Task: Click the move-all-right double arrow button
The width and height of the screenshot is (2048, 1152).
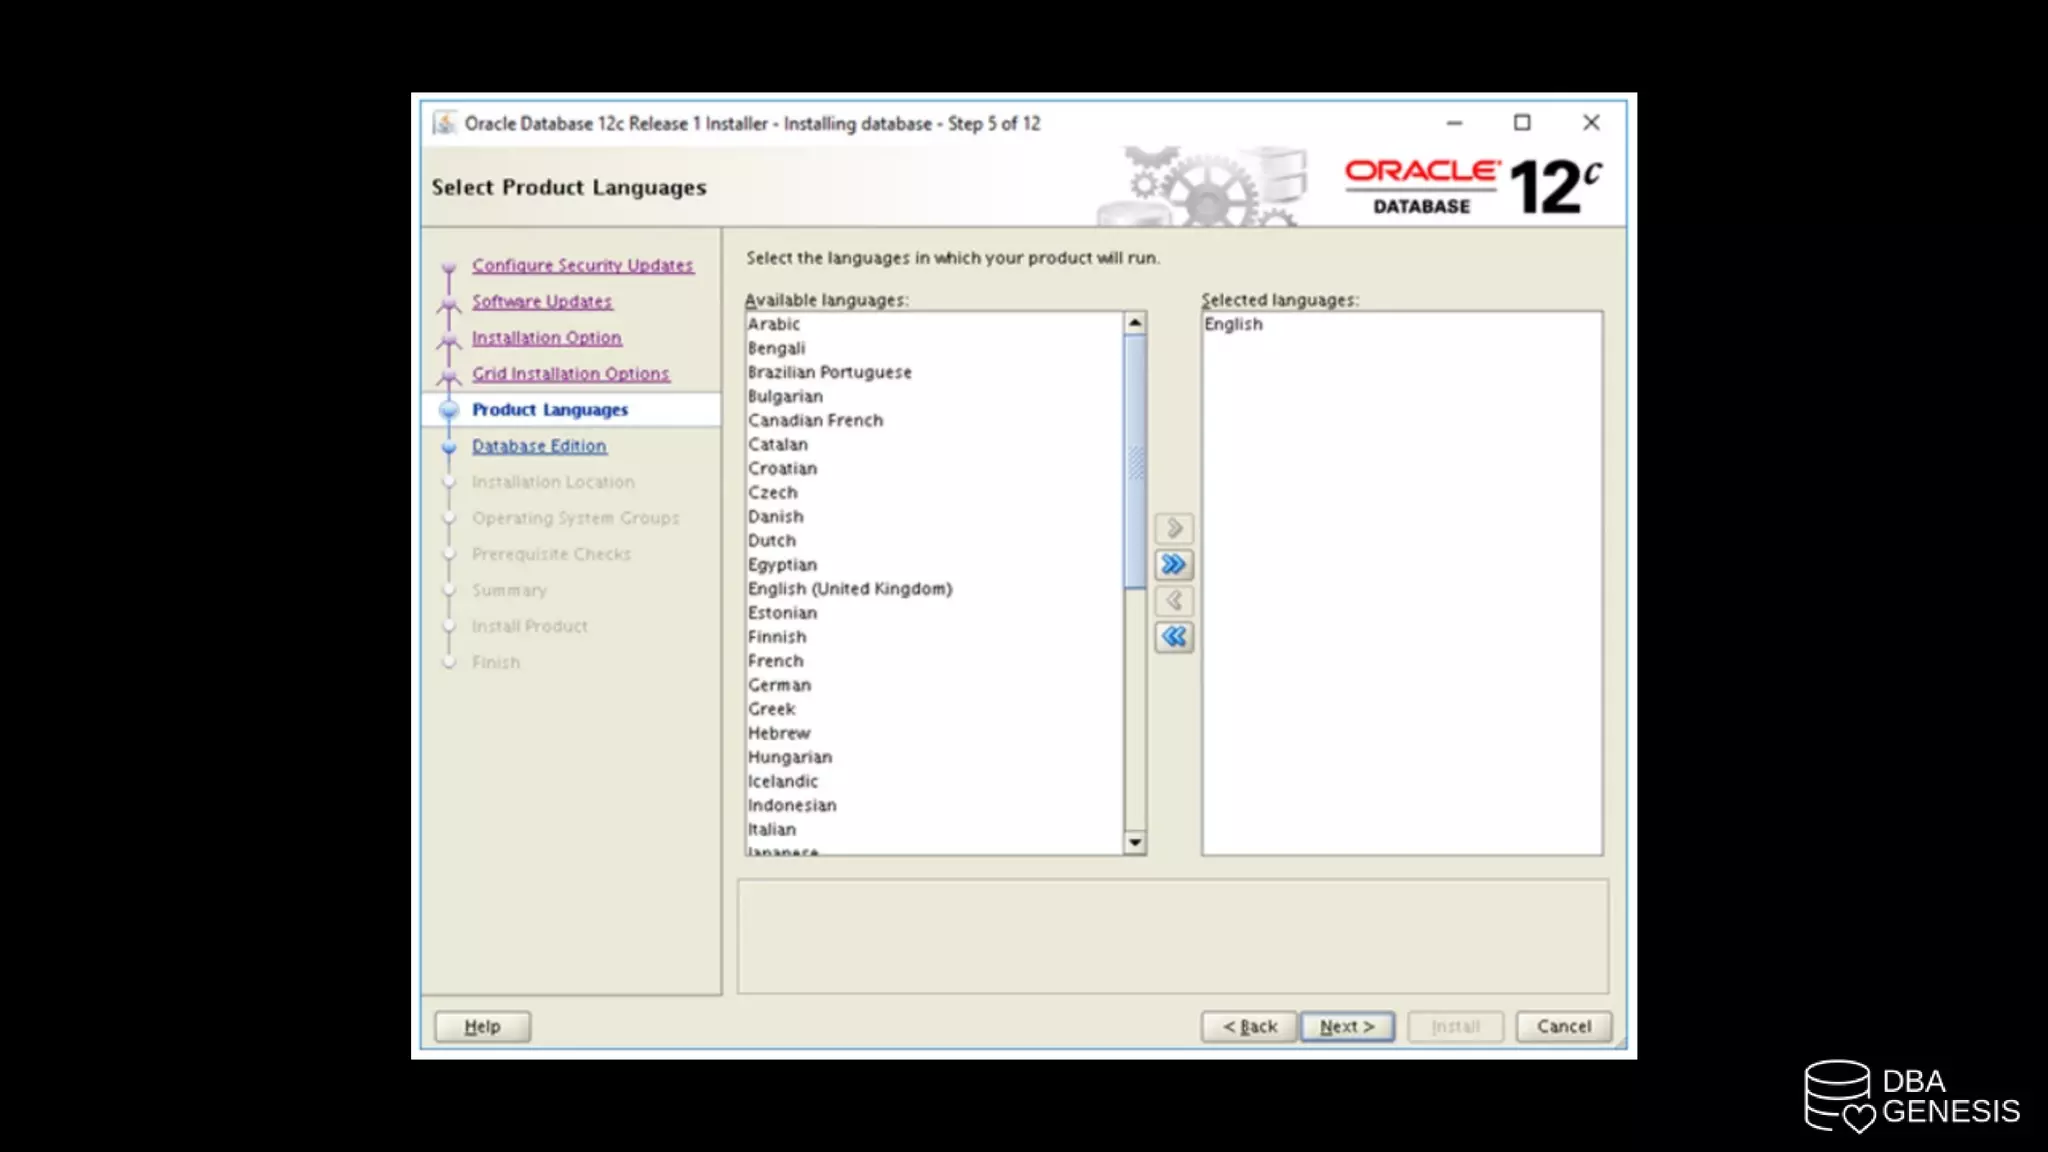Action: pyautogui.click(x=1174, y=565)
